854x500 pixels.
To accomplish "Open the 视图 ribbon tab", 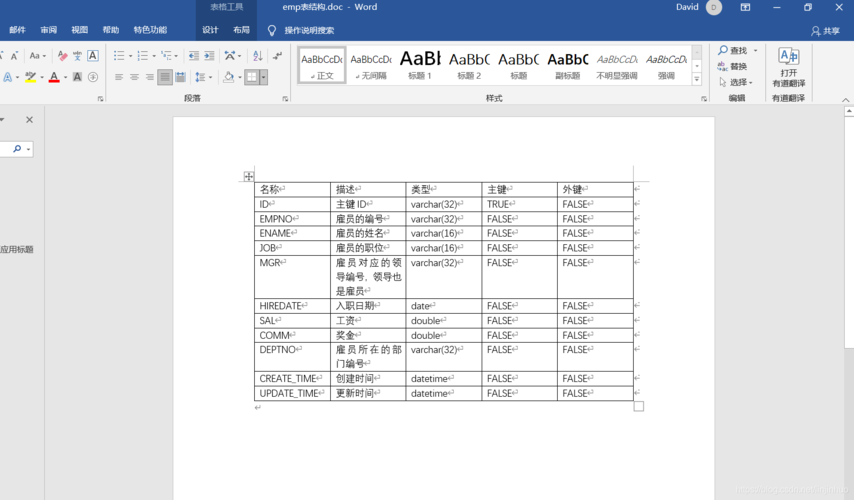I will point(80,30).
